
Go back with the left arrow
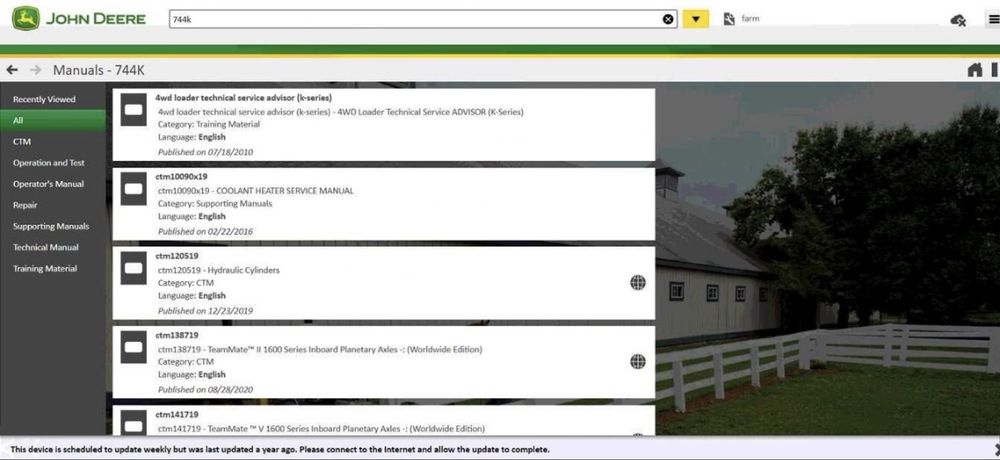coord(11,70)
